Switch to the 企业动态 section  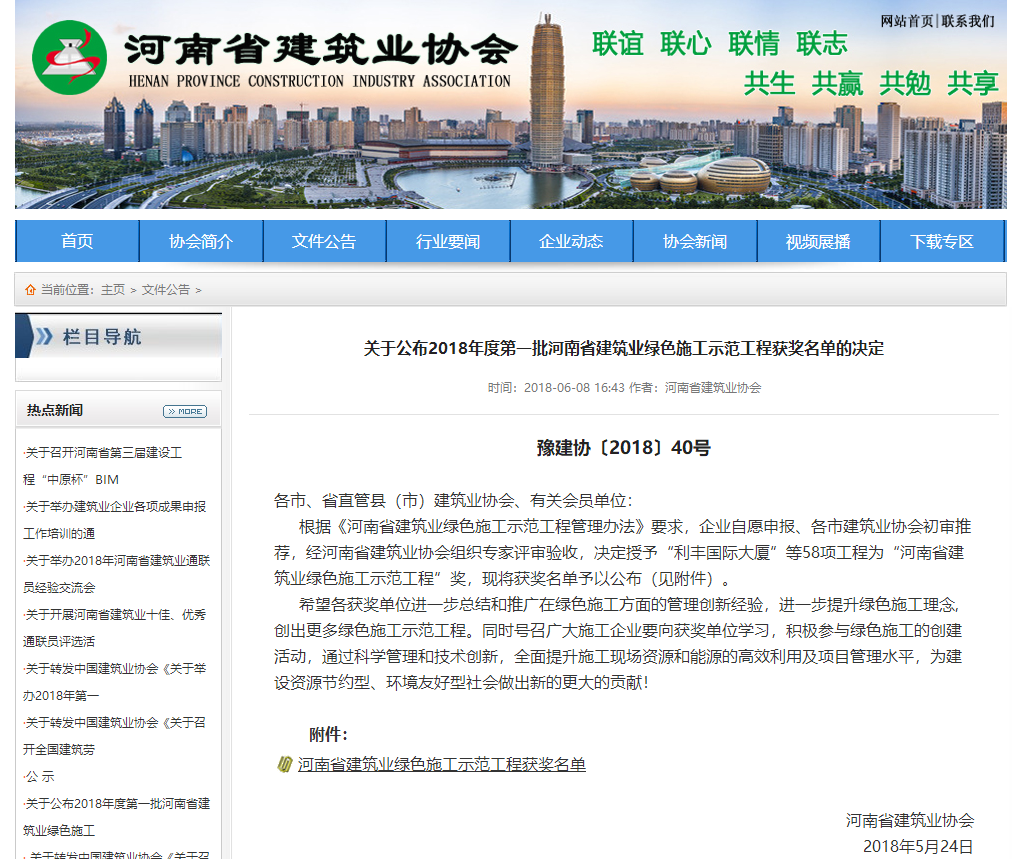571,242
